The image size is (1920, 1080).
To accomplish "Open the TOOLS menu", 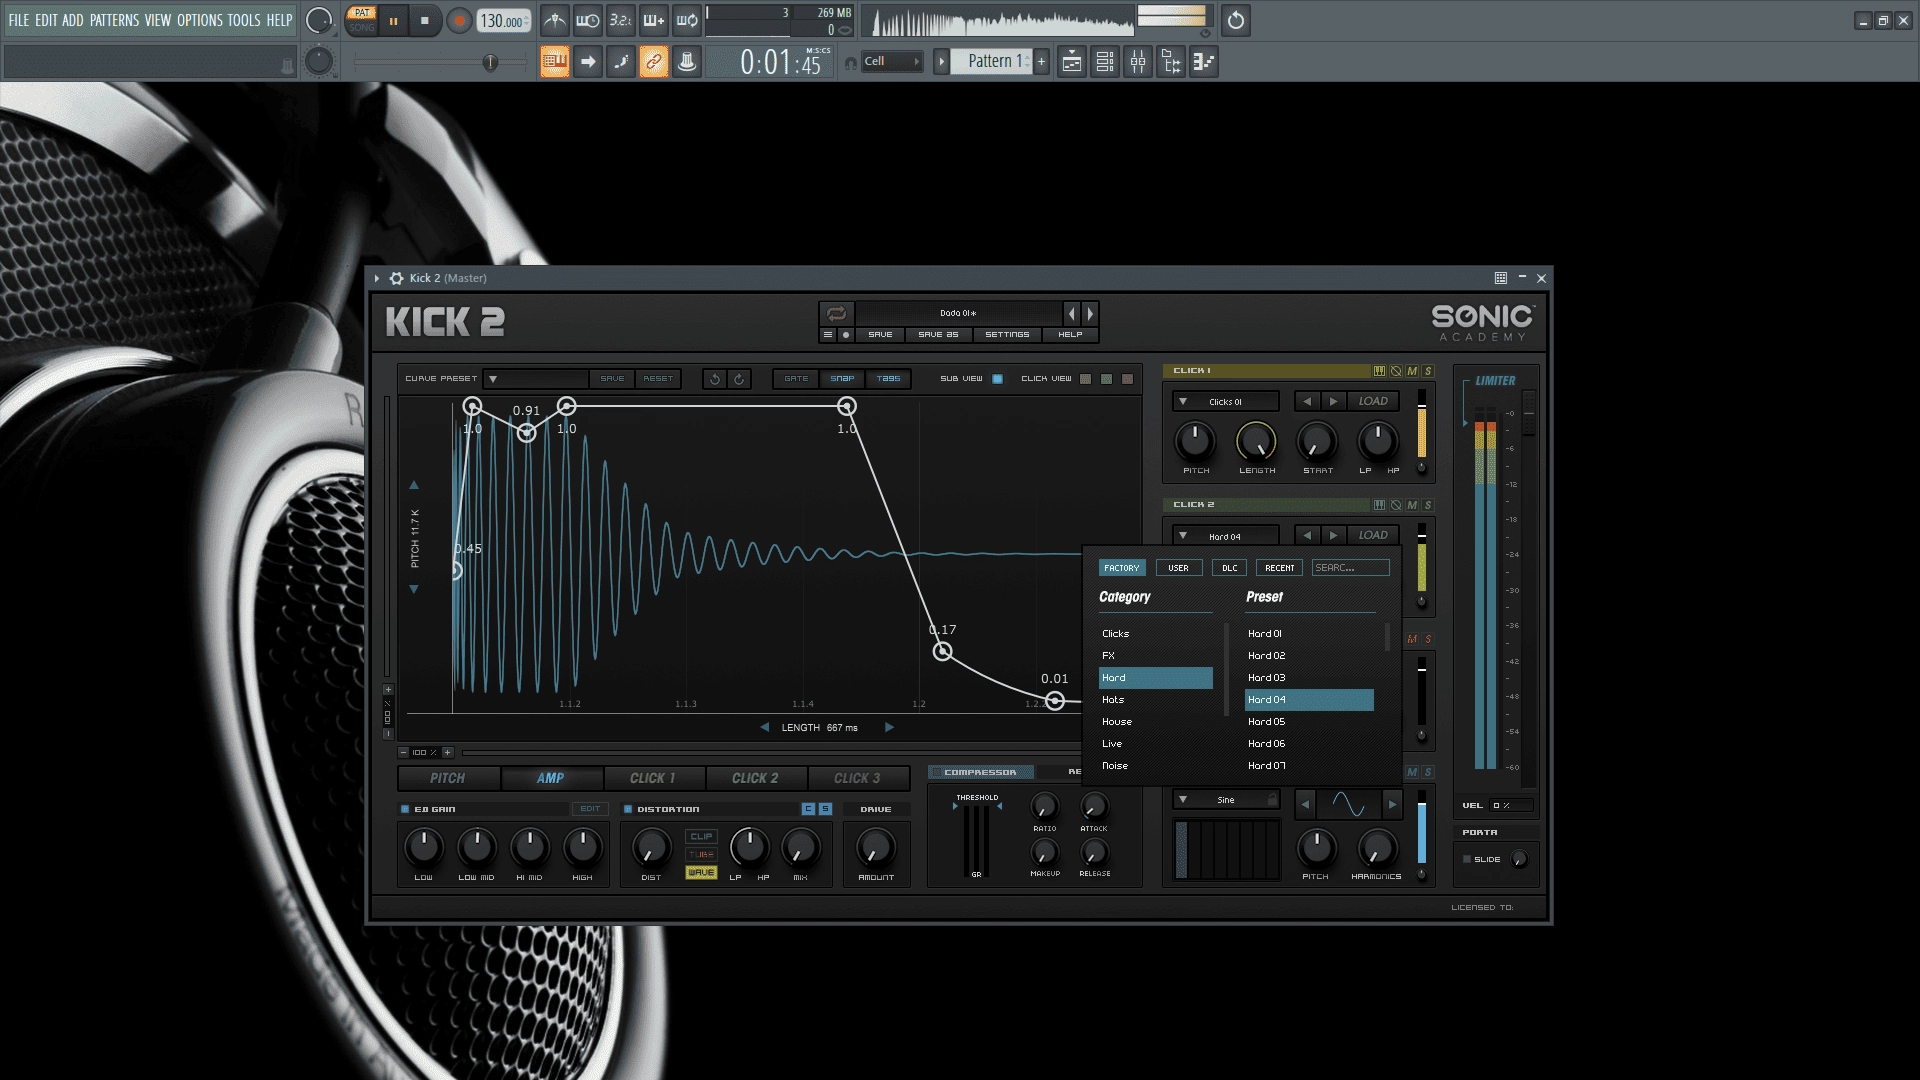I will pyautogui.click(x=244, y=20).
